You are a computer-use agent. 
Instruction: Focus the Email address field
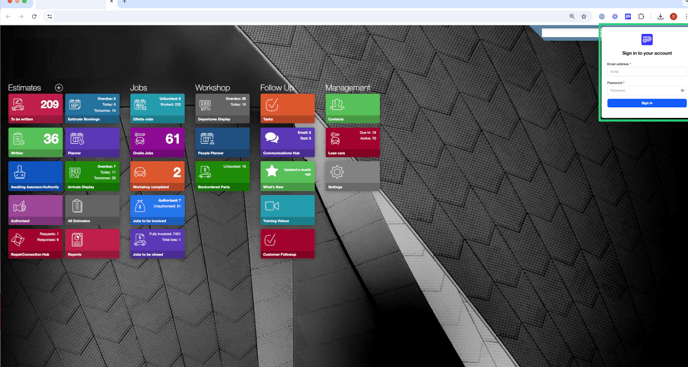[646, 72]
